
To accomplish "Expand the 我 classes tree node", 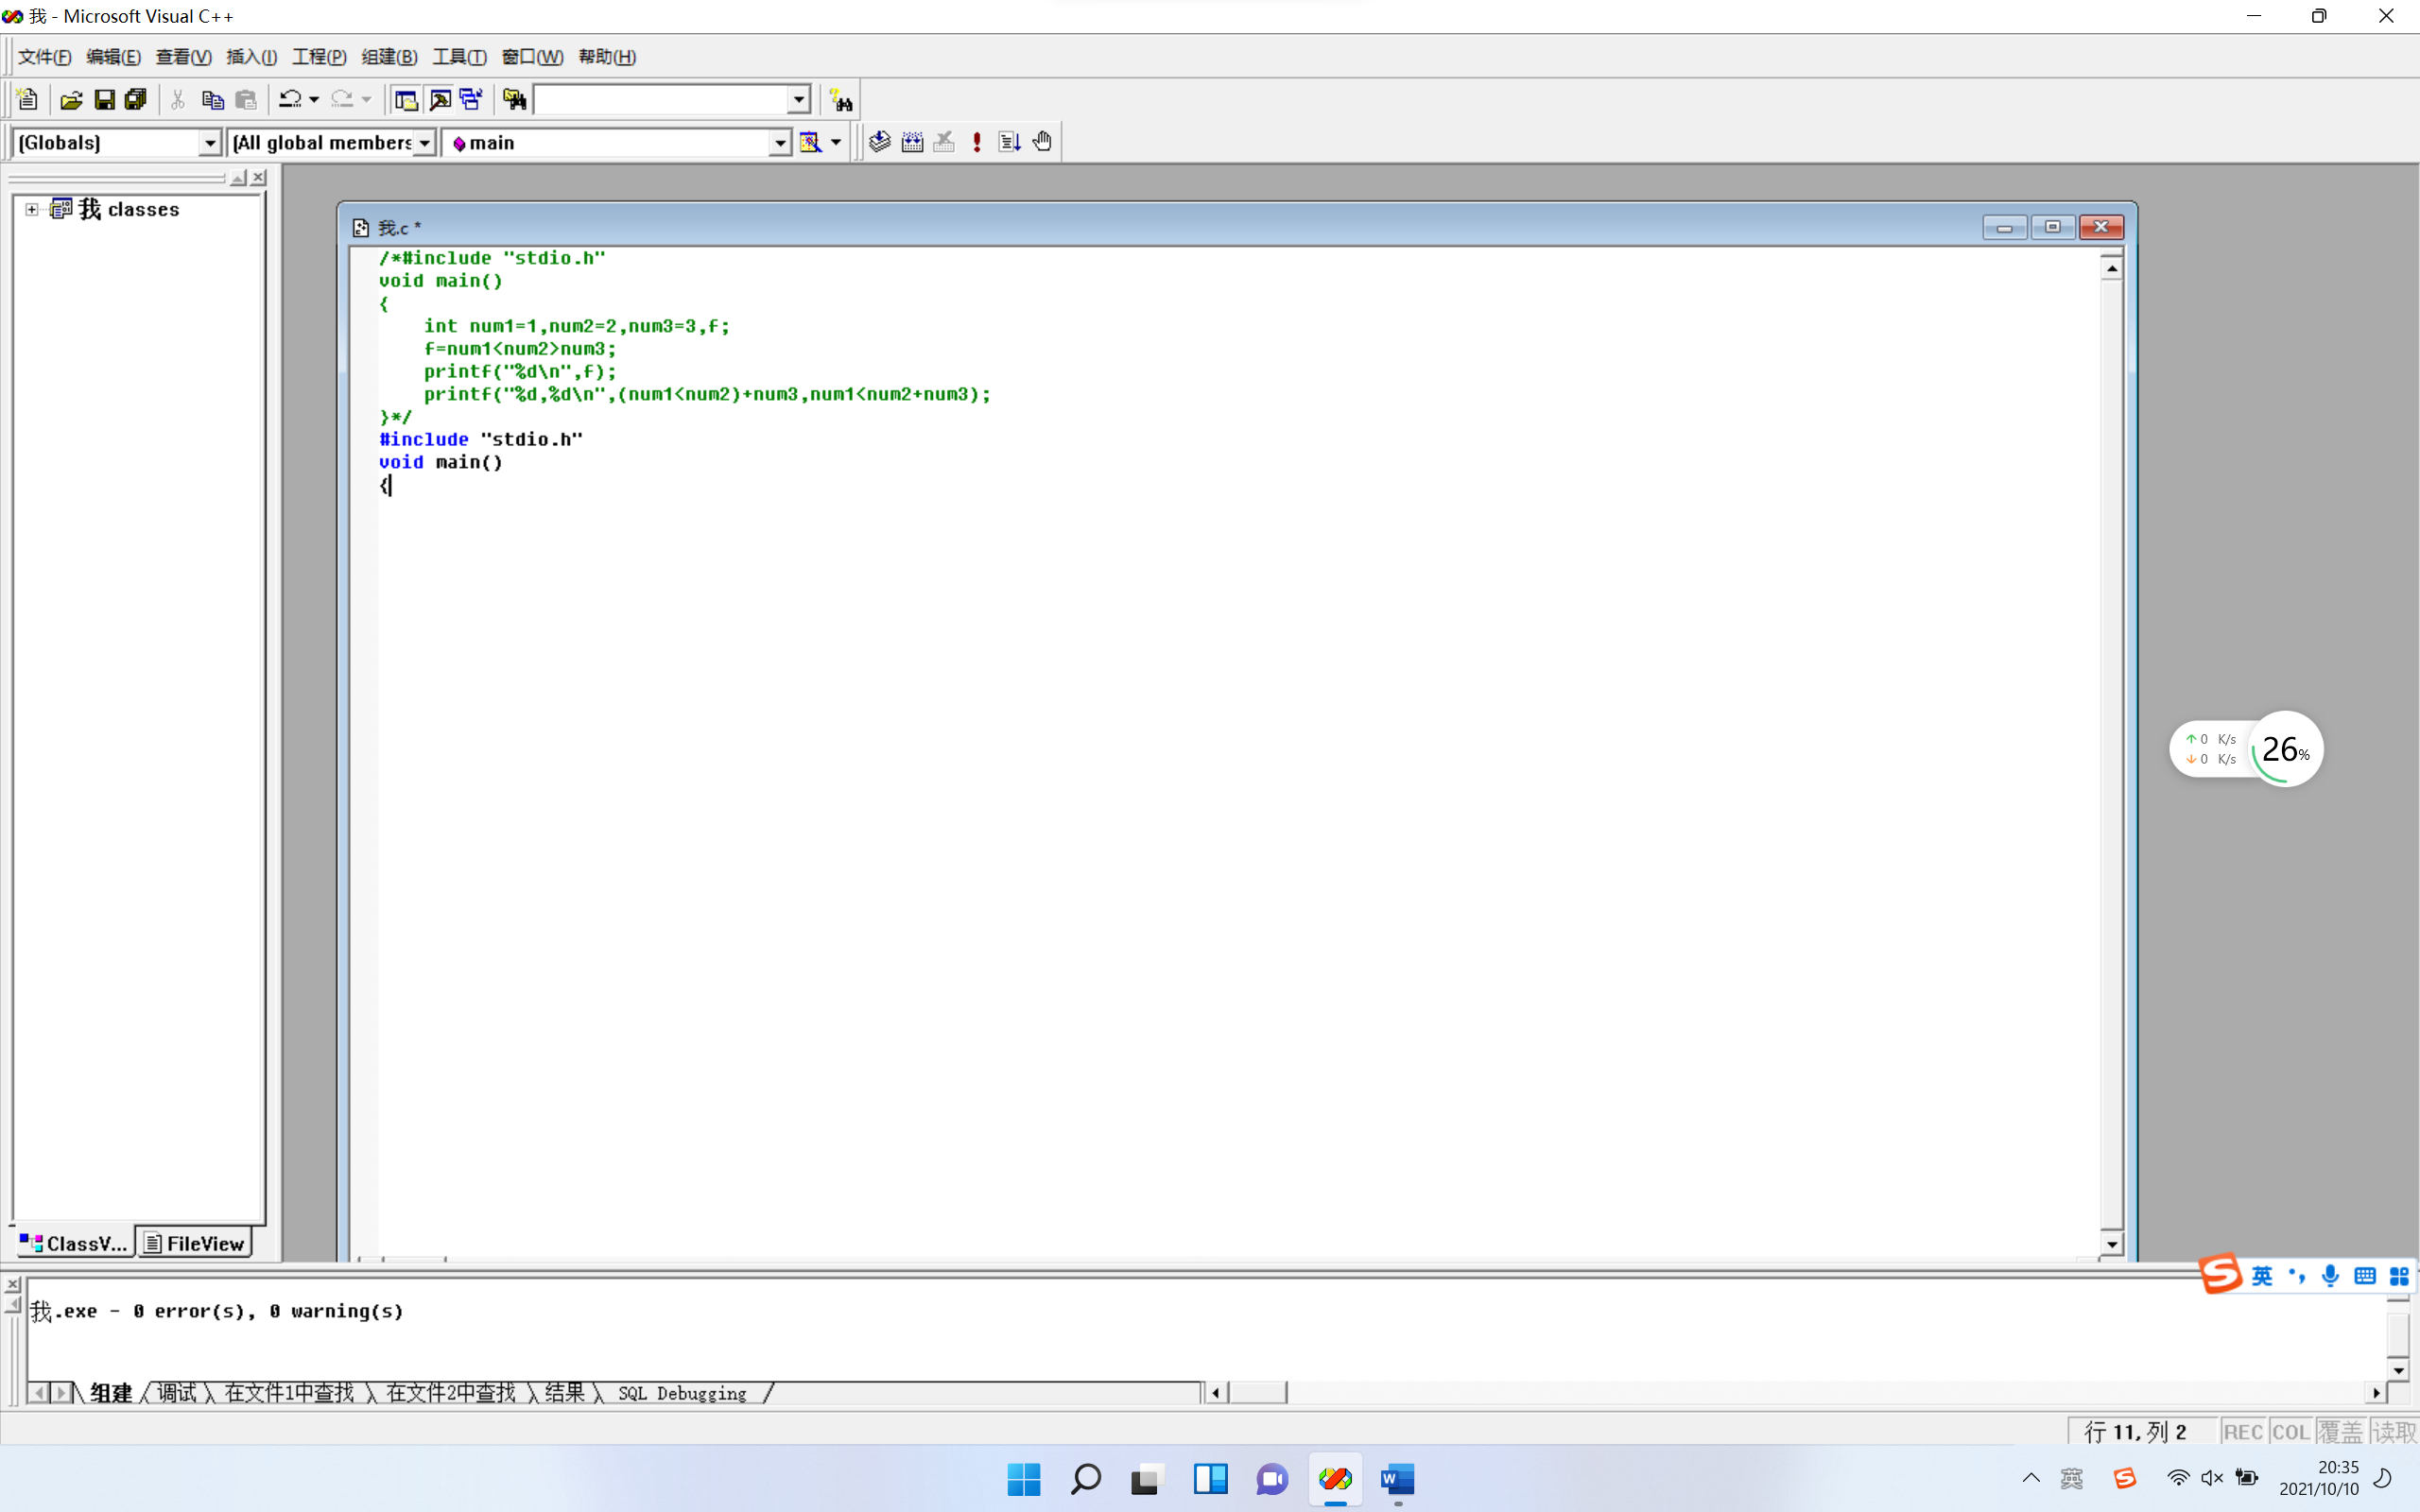I will point(32,209).
